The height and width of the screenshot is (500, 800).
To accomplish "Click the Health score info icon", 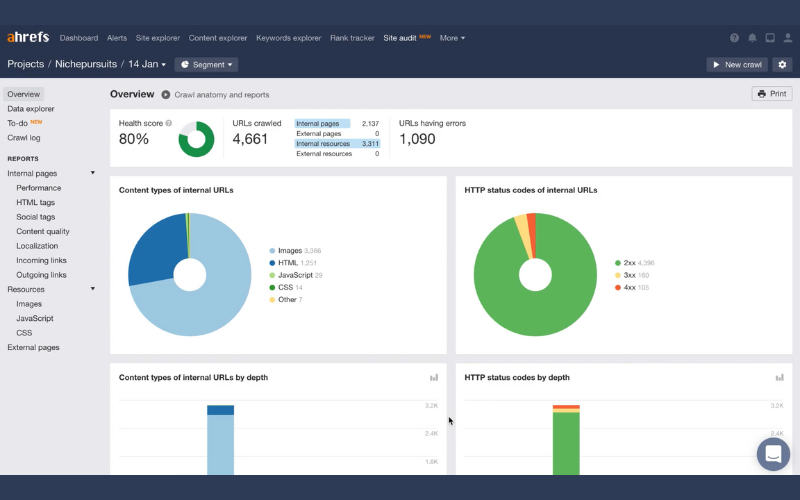I will (x=168, y=123).
